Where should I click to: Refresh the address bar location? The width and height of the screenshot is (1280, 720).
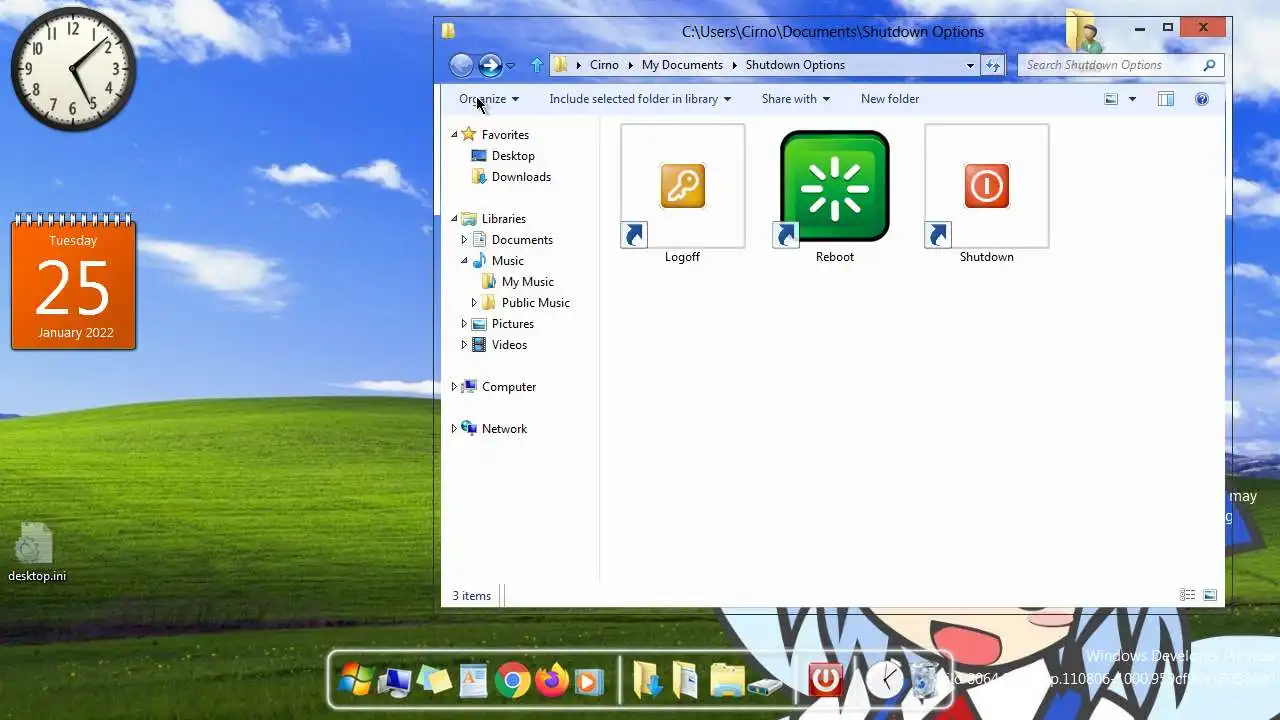click(992, 65)
